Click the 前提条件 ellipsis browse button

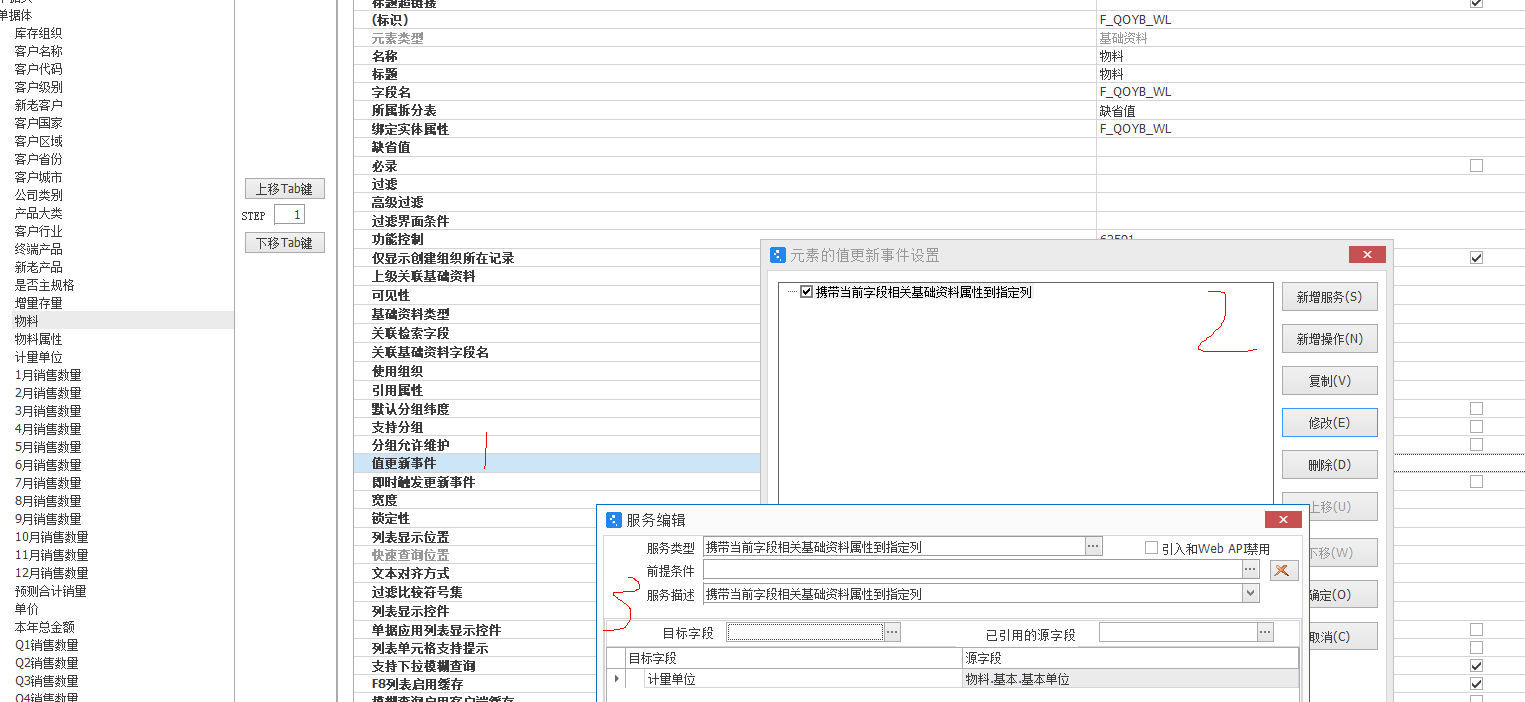click(1250, 569)
